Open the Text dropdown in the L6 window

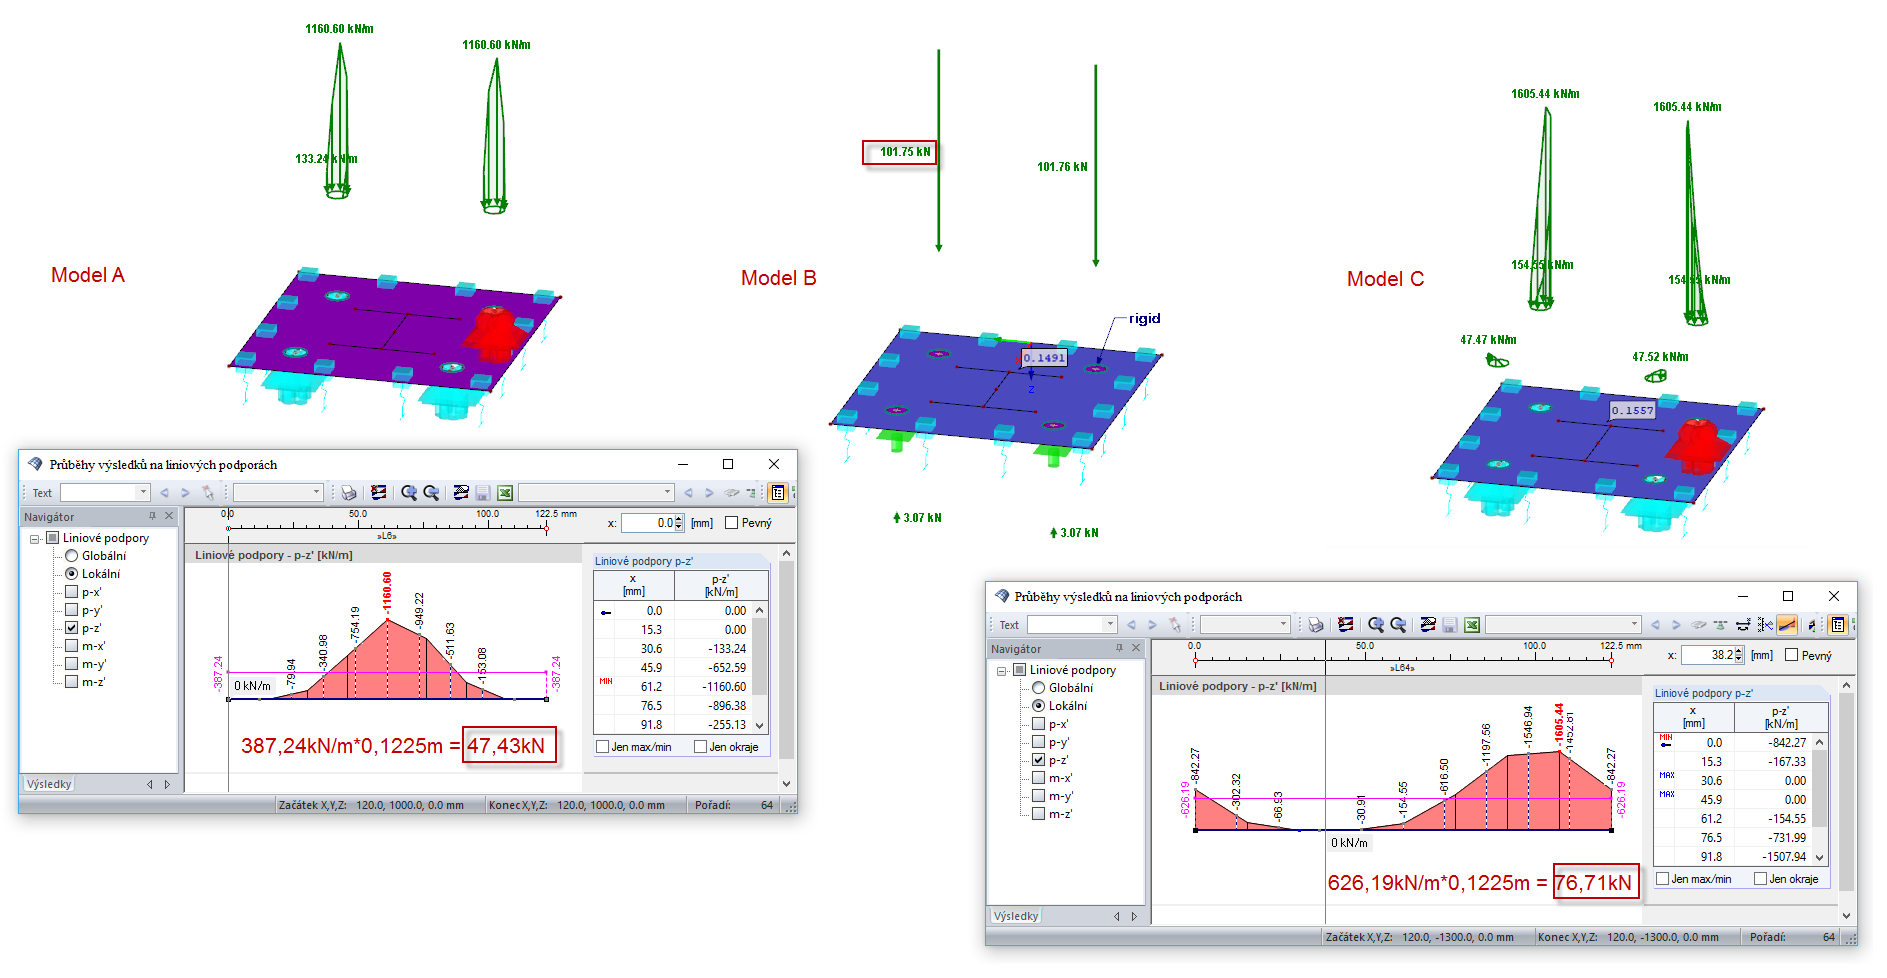point(143,493)
